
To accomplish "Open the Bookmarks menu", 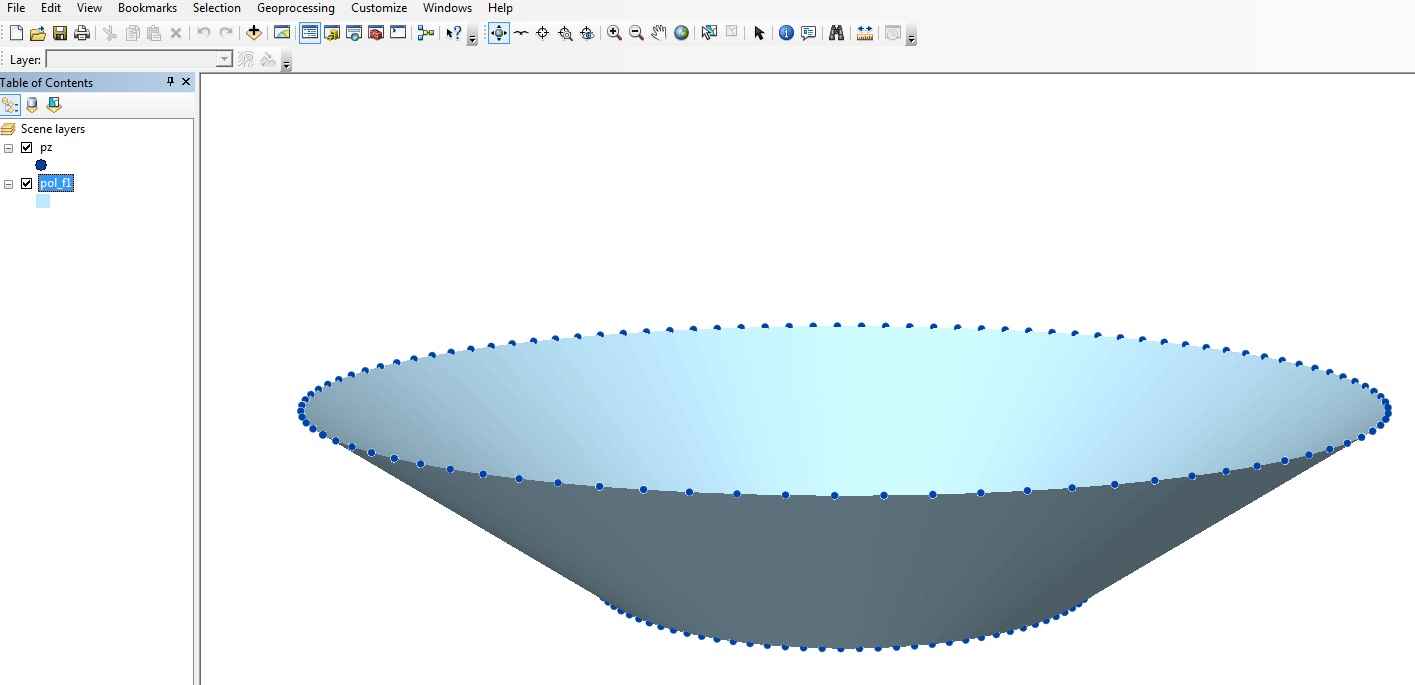I will click(147, 8).
